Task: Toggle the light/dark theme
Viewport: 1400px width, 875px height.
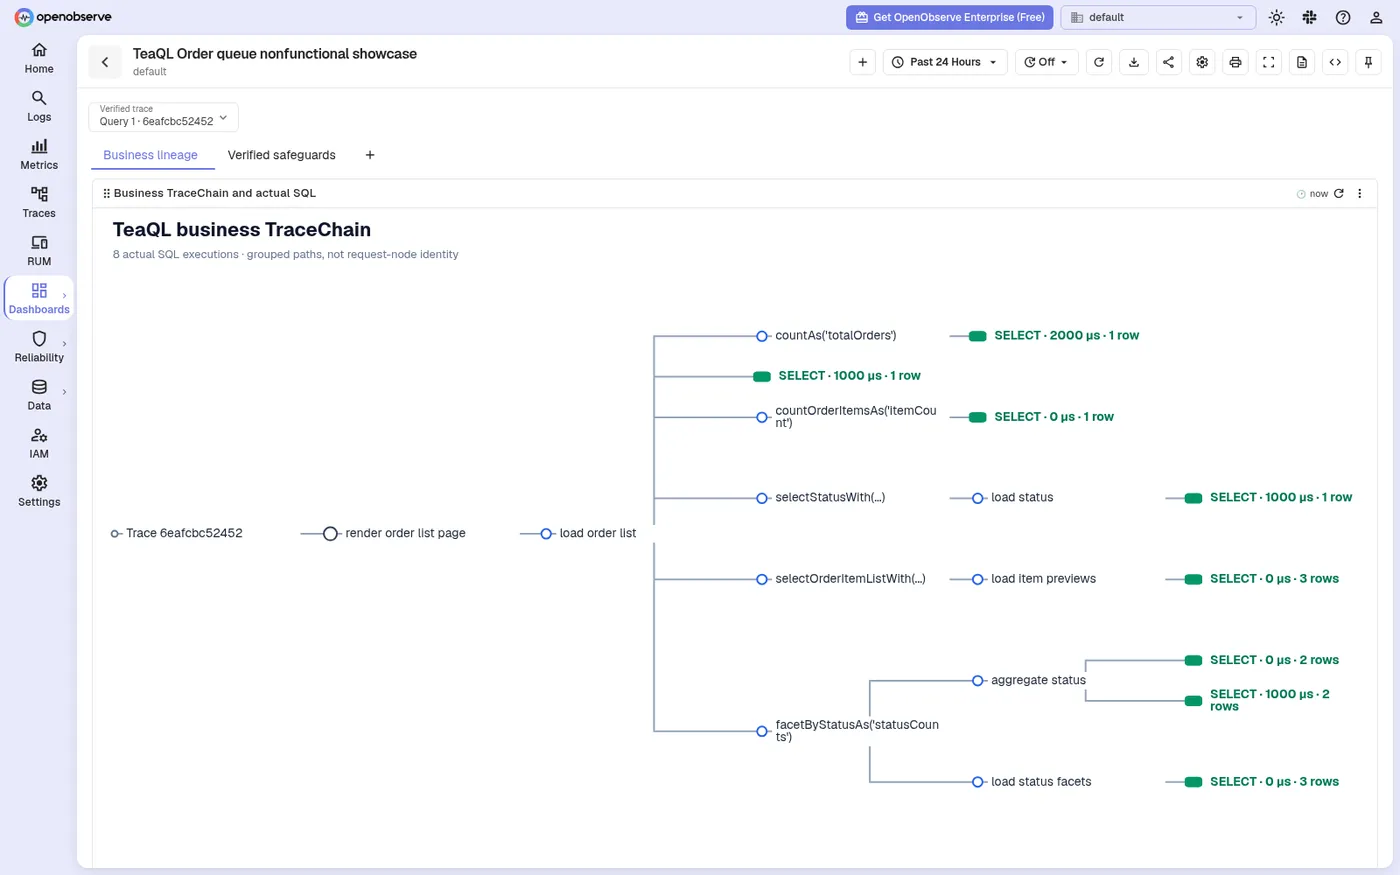Action: [x=1276, y=17]
